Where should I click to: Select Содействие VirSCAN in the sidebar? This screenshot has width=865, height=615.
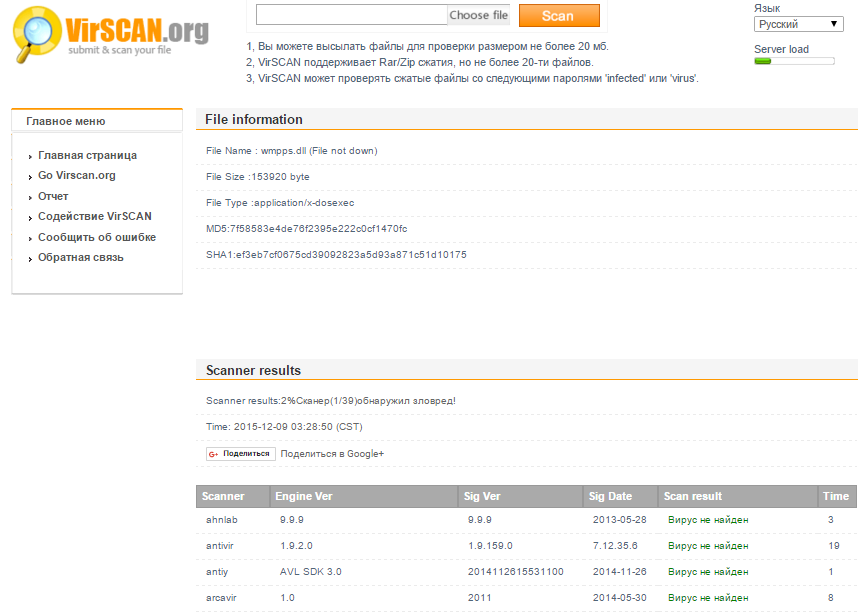point(94,216)
